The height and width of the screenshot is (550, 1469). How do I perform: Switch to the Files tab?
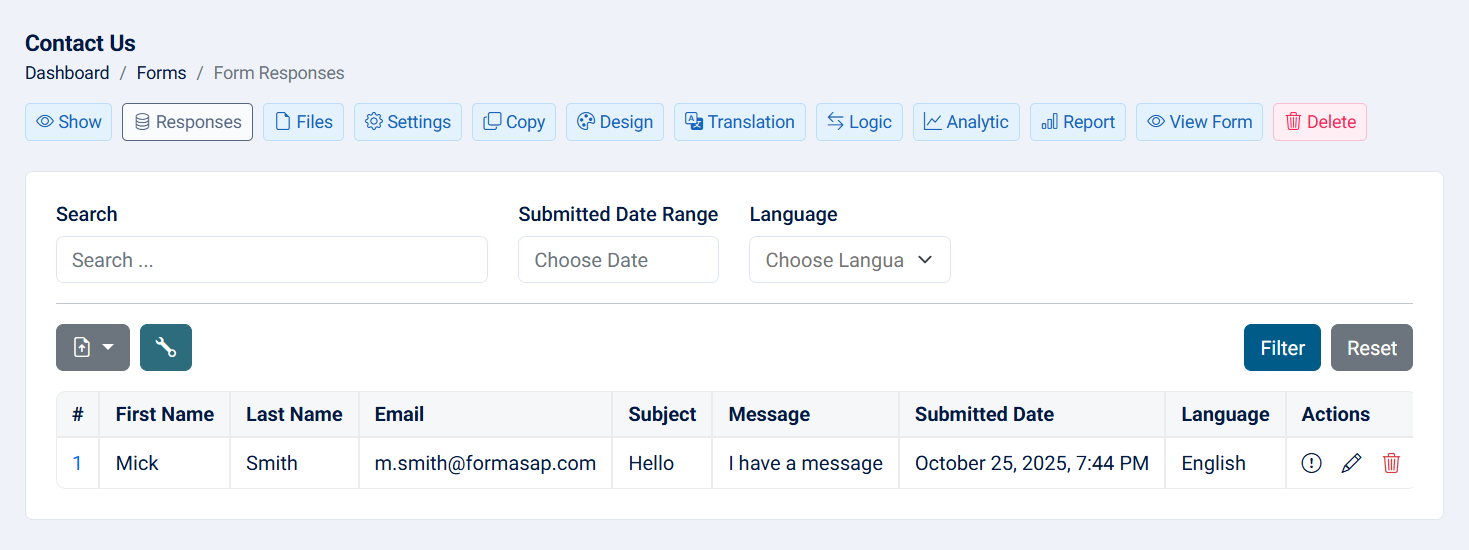pyautogui.click(x=303, y=122)
